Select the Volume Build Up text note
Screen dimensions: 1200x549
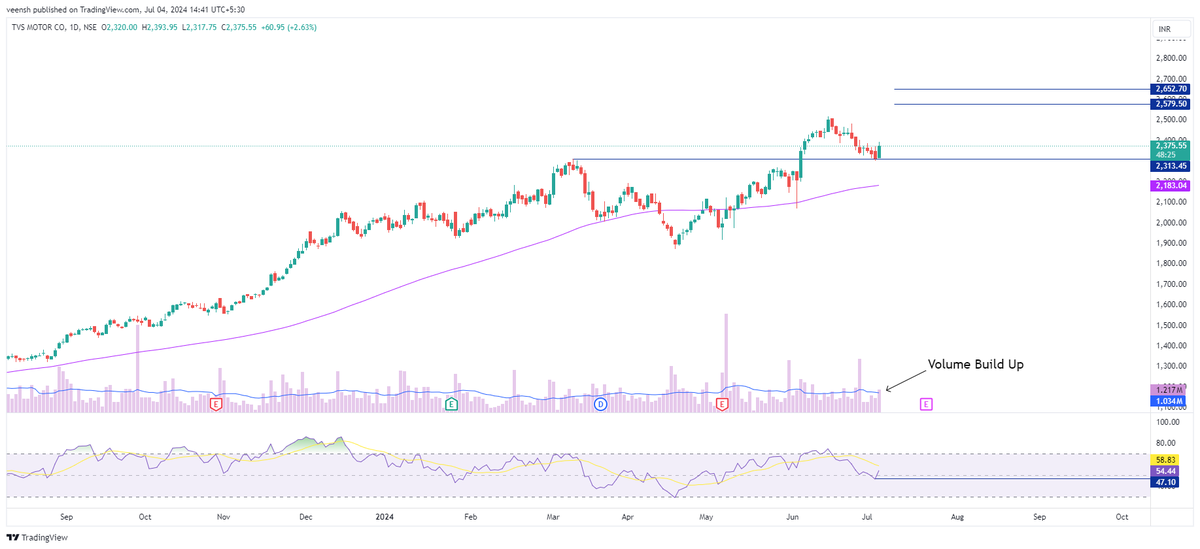[976, 364]
